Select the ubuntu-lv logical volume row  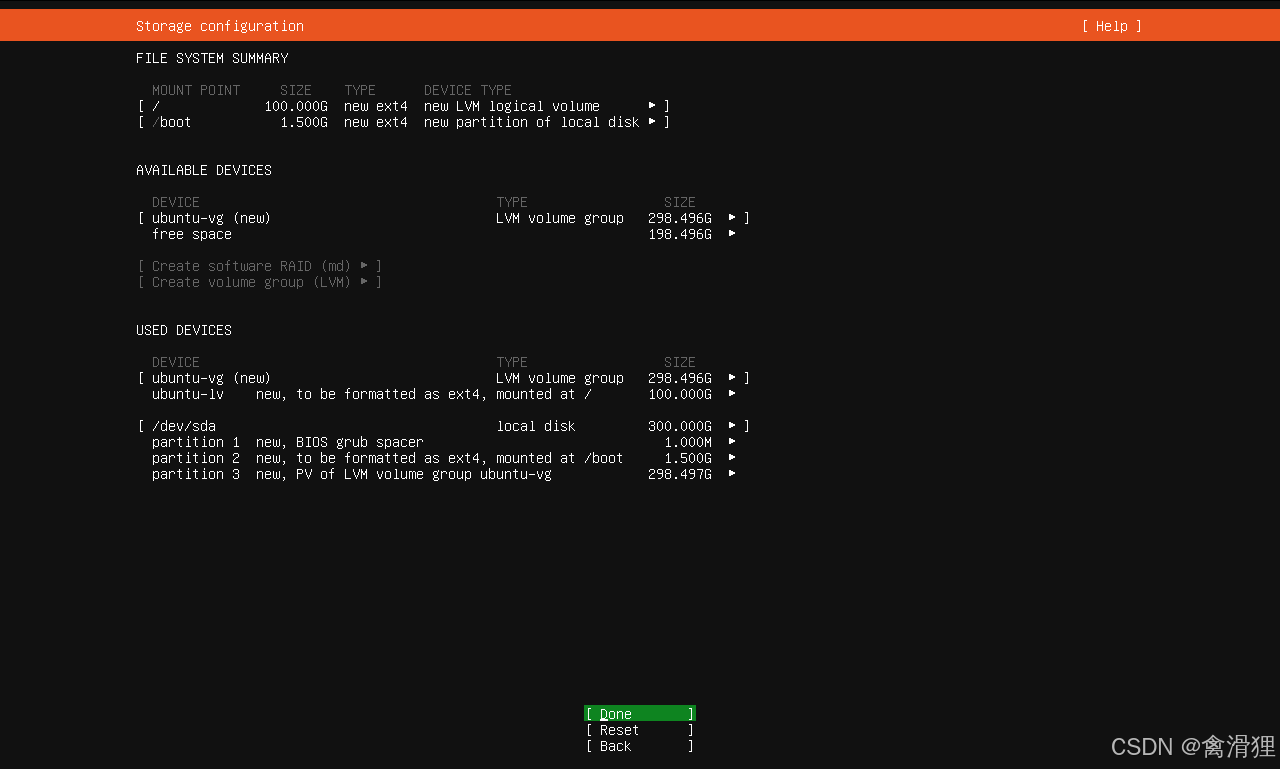click(x=444, y=394)
